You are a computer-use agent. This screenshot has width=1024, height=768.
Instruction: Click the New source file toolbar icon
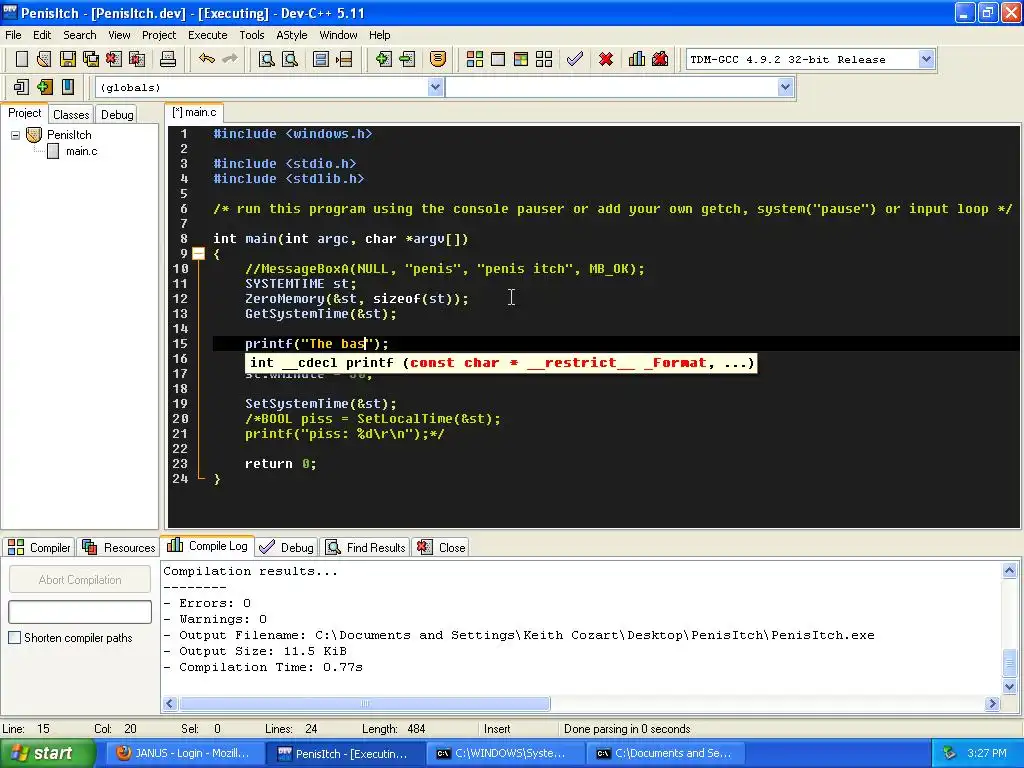tap(22, 59)
